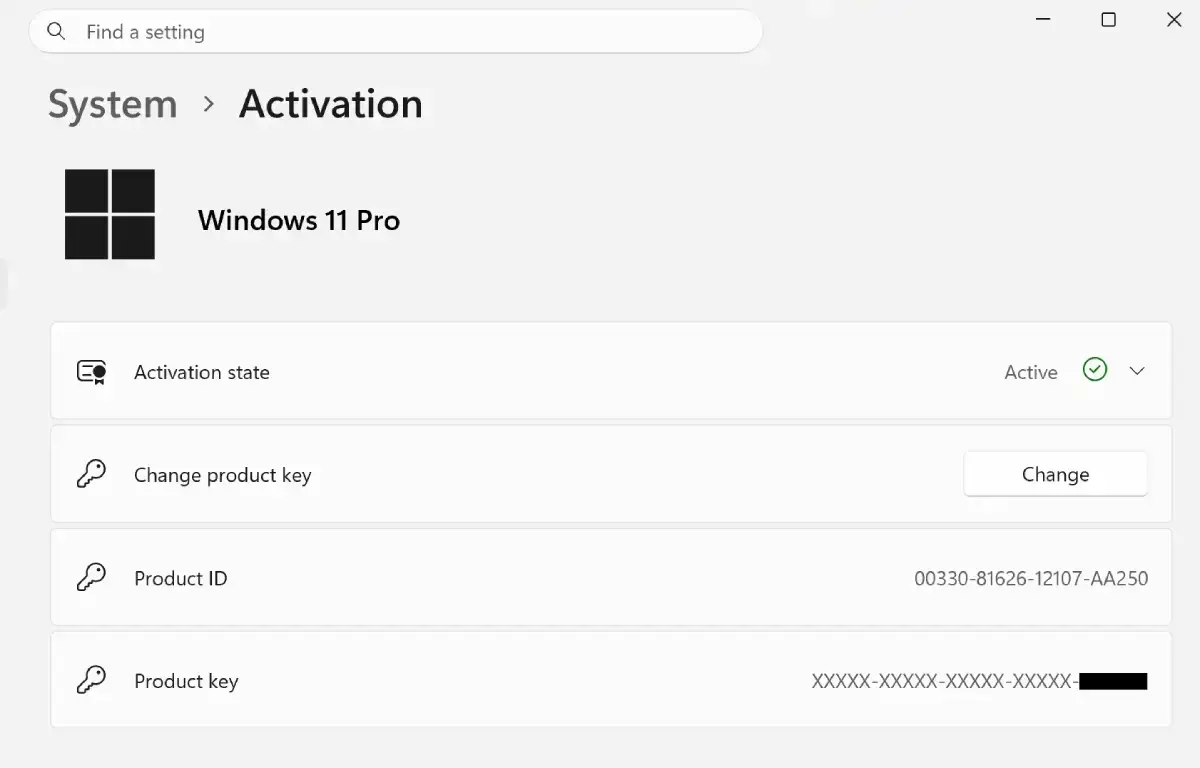Click the search magnifier icon
Viewport: 1200px width, 768px height.
[x=57, y=32]
